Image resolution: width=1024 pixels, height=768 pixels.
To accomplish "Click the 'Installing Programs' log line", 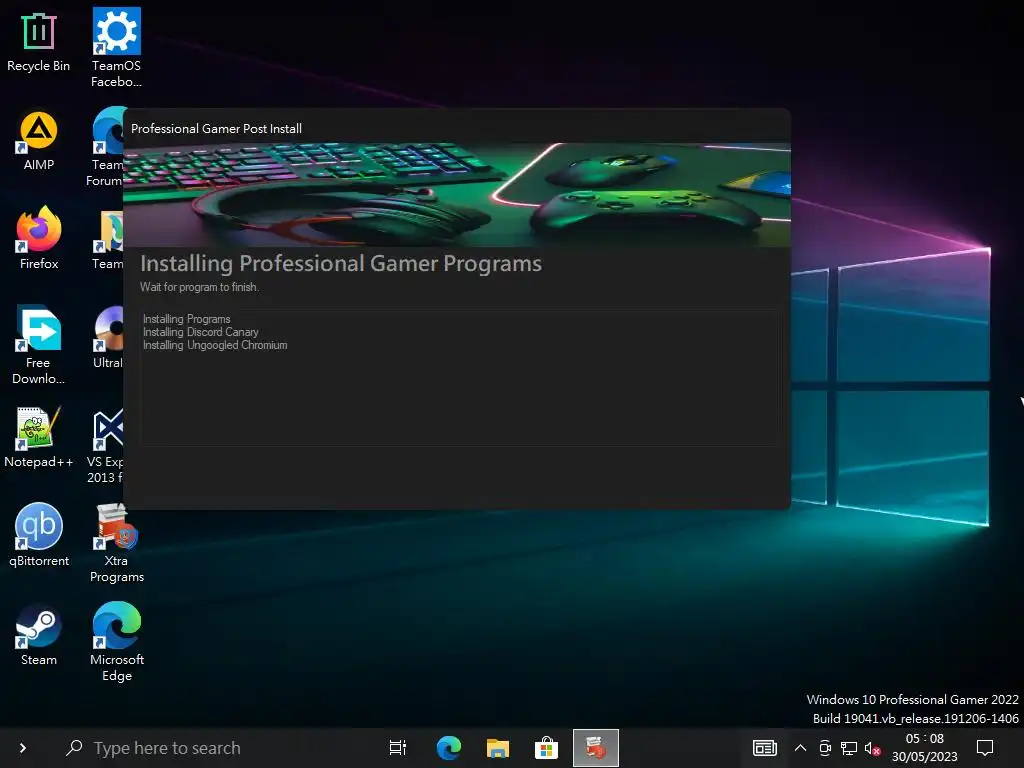I will point(186,319).
